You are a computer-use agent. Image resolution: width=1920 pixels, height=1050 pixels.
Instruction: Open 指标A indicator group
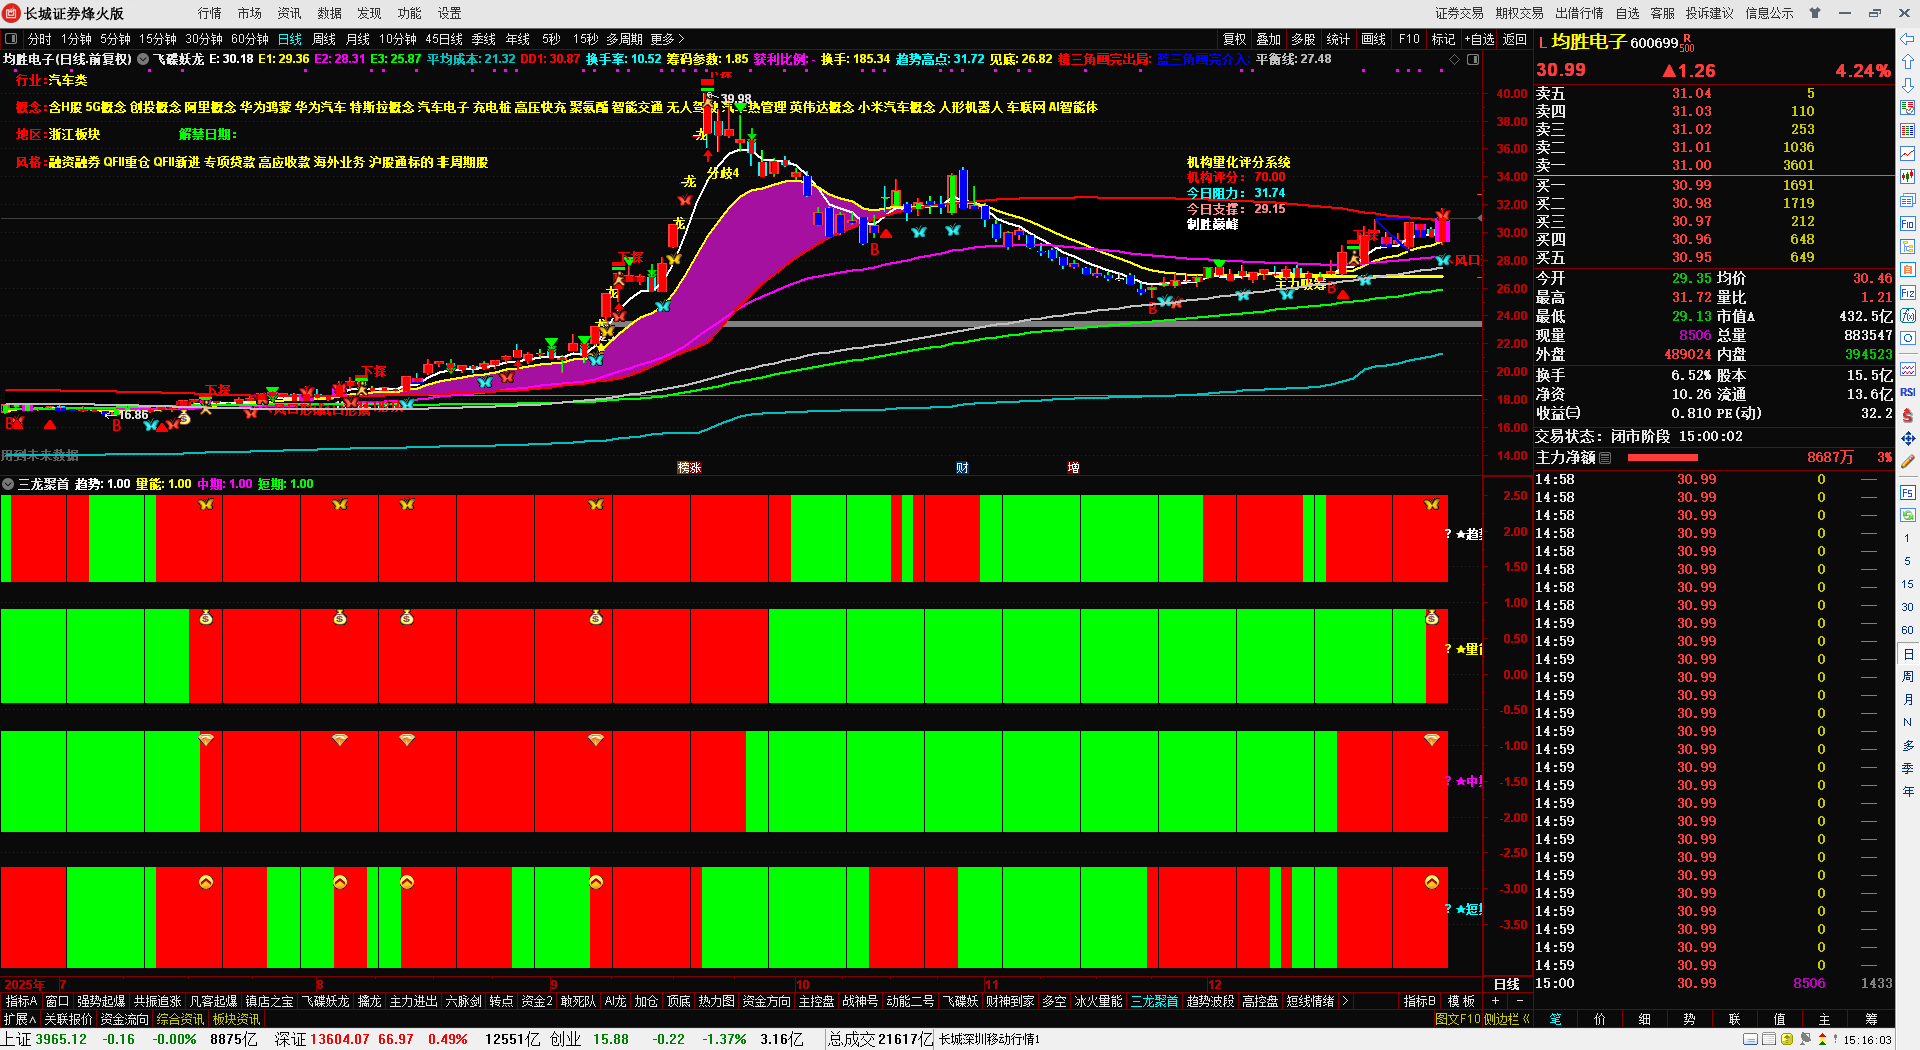pyautogui.click(x=21, y=1001)
